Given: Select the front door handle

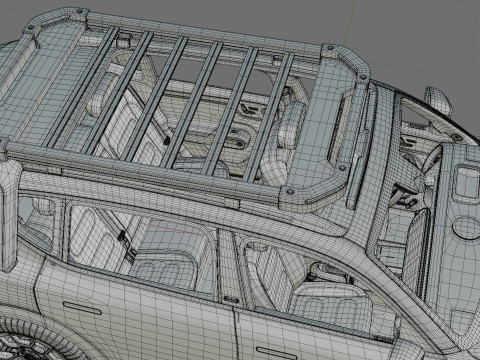Looking at the screenshot, I should point(277,353).
